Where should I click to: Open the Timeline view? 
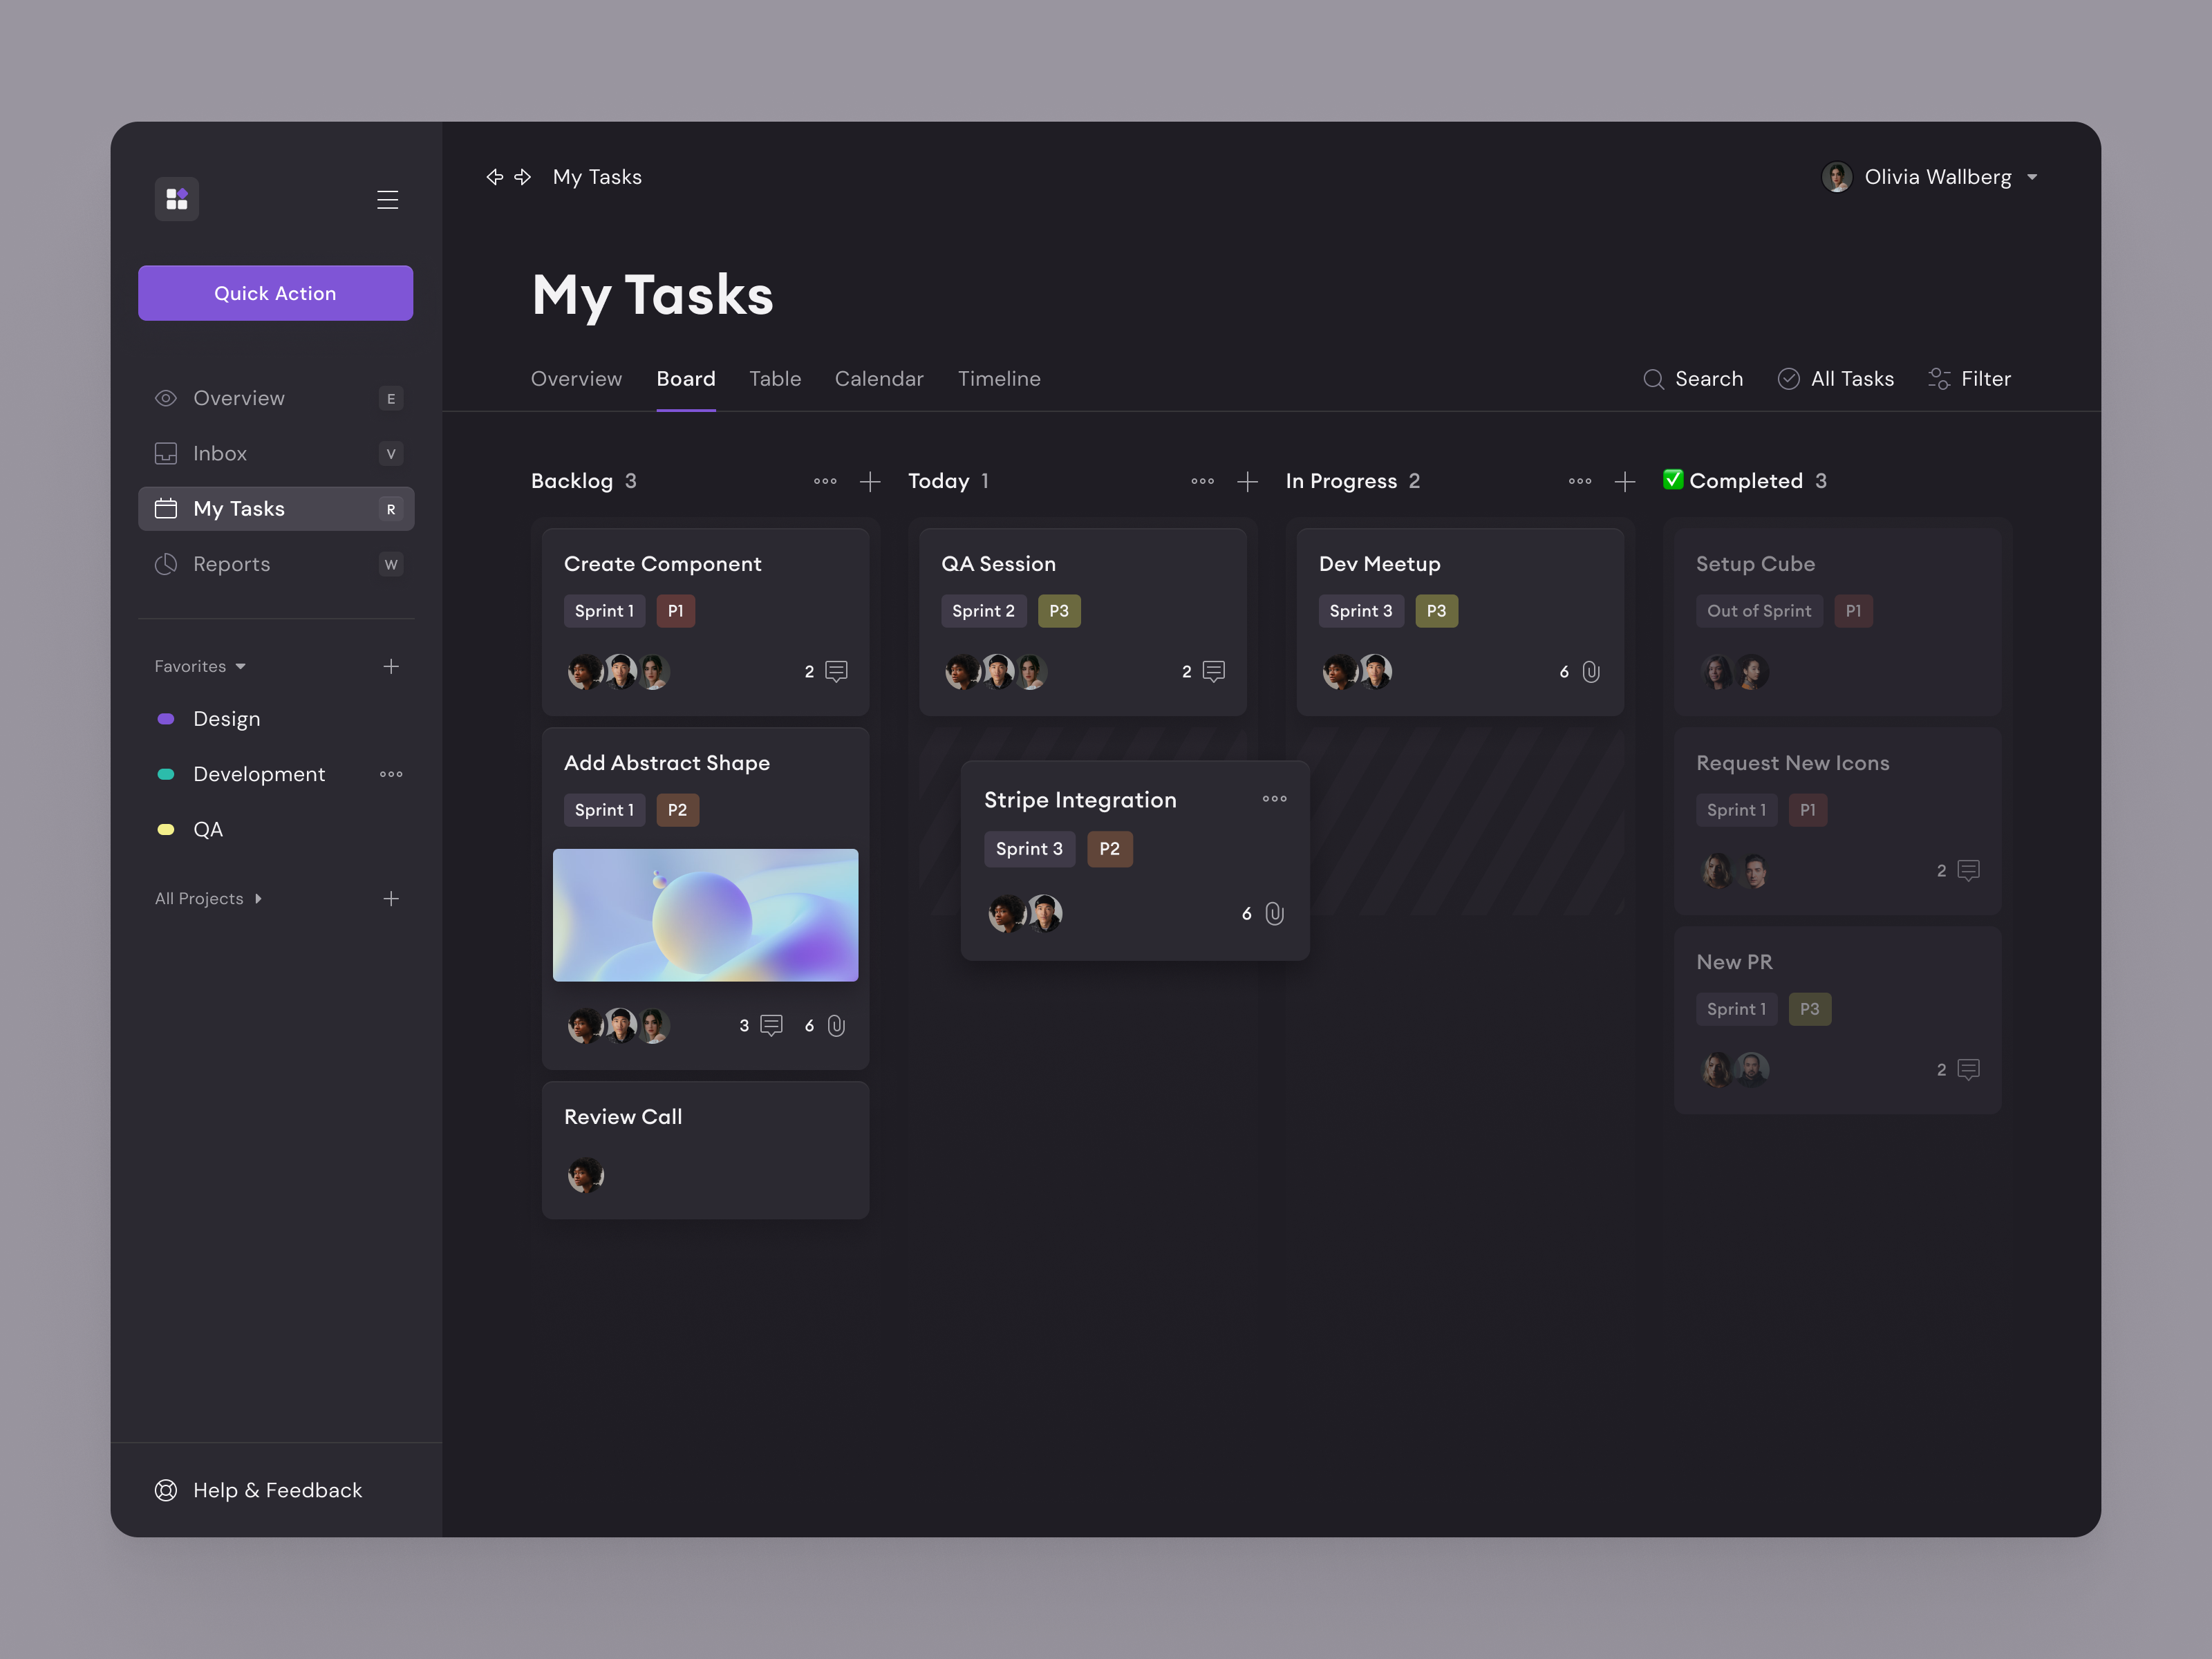(999, 379)
